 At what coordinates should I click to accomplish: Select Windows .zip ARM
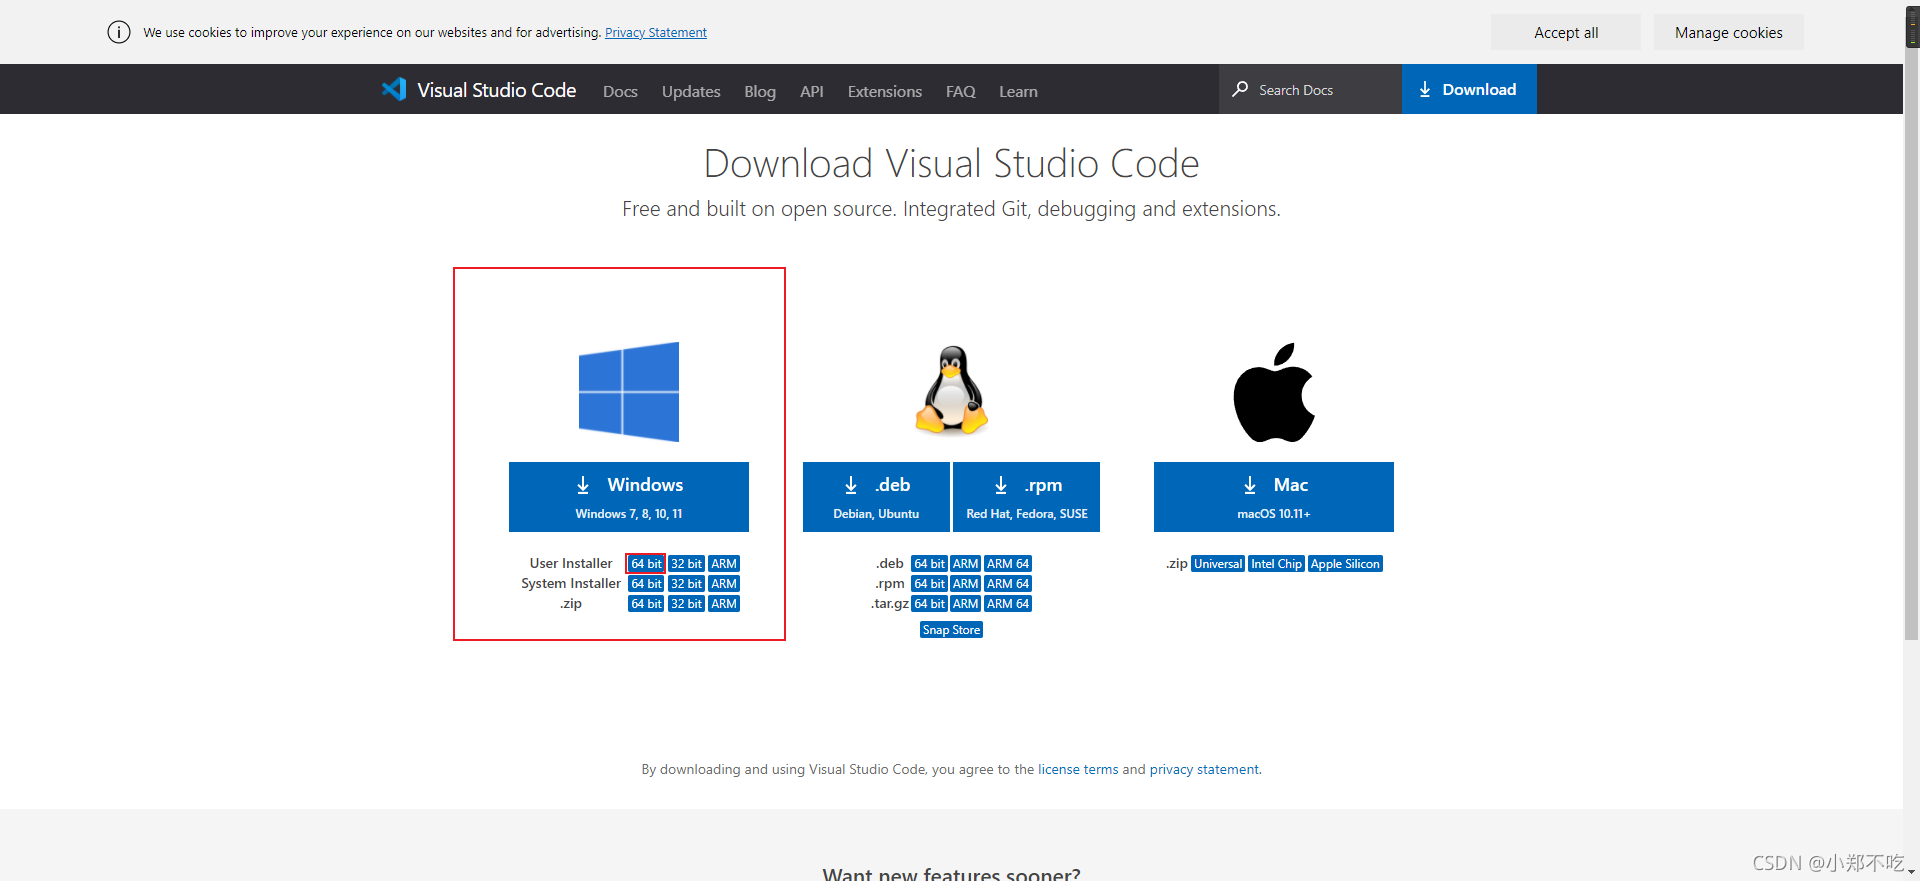[724, 604]
